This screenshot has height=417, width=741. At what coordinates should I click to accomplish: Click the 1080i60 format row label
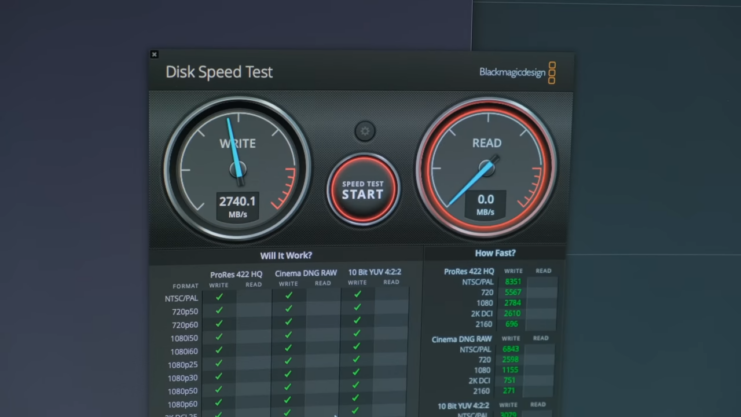[184, 351]
